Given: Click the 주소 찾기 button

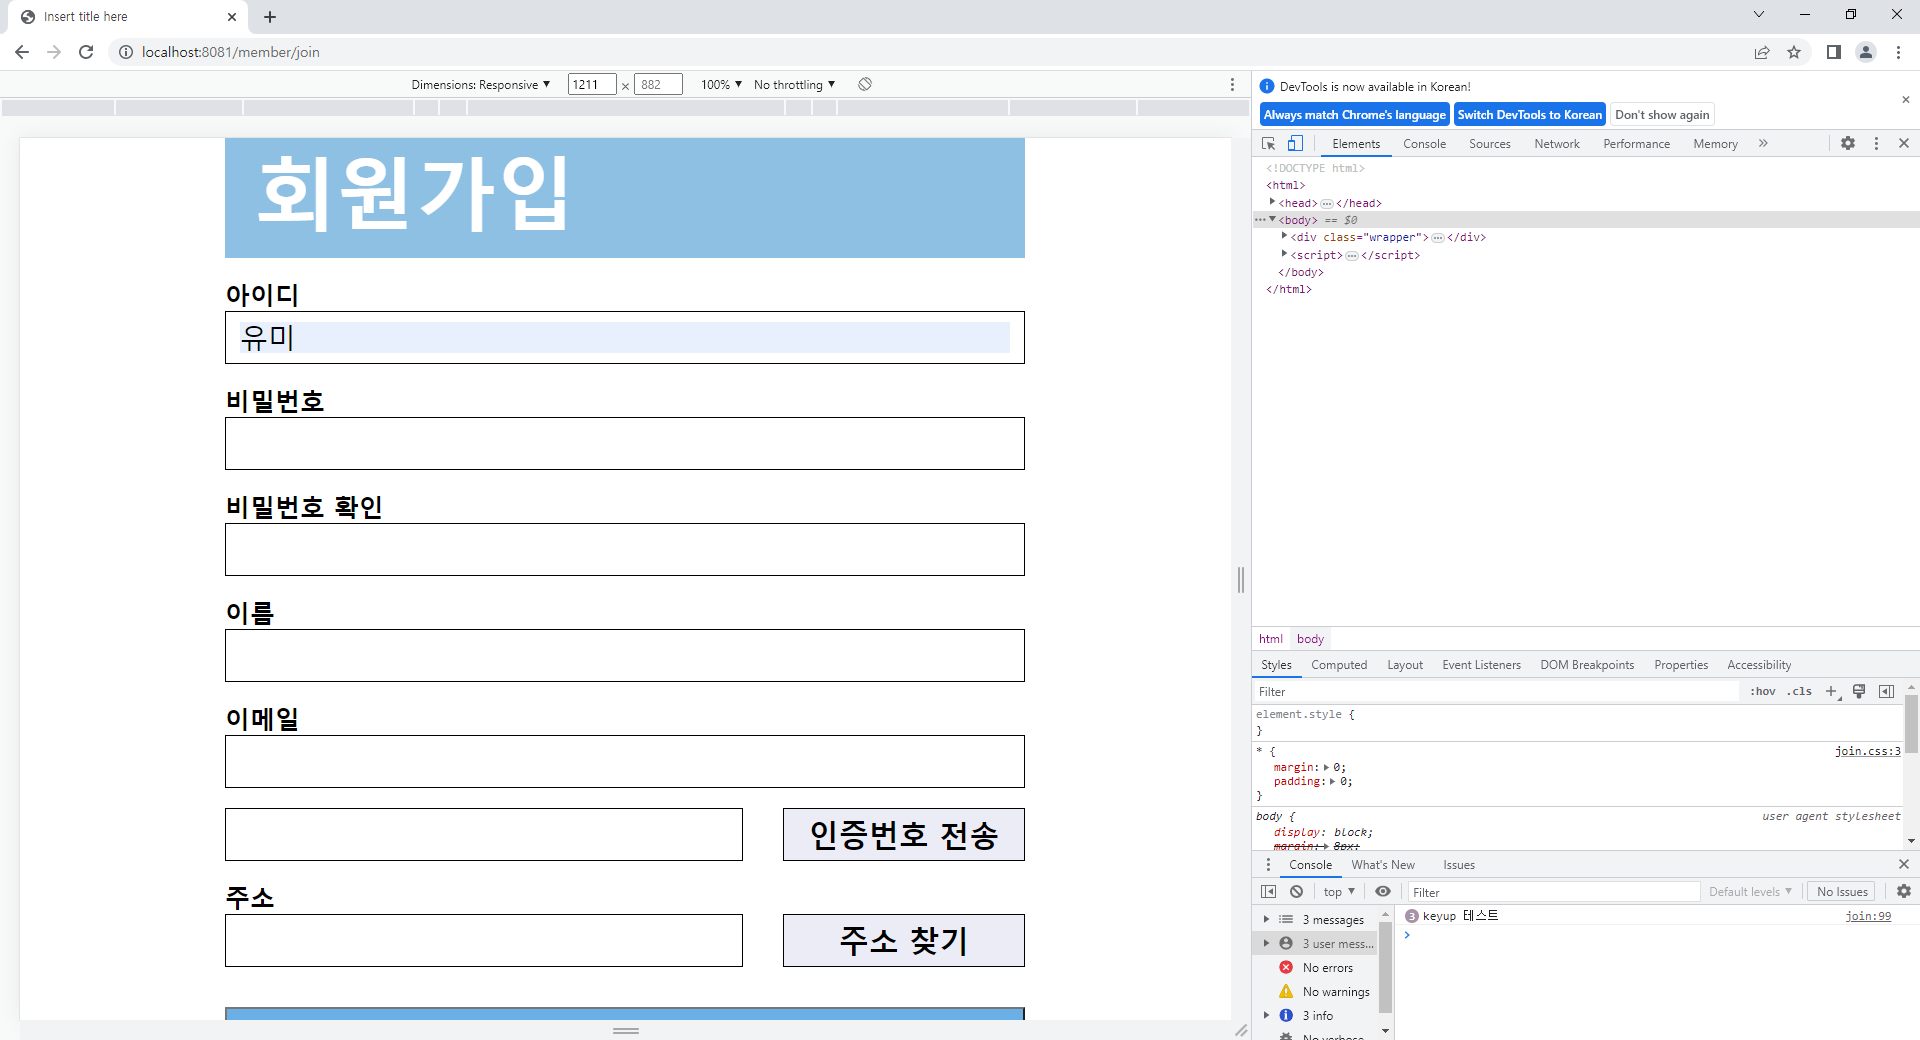Looking at the screenshot, I should pyautogui.click(x=904, y=941).
